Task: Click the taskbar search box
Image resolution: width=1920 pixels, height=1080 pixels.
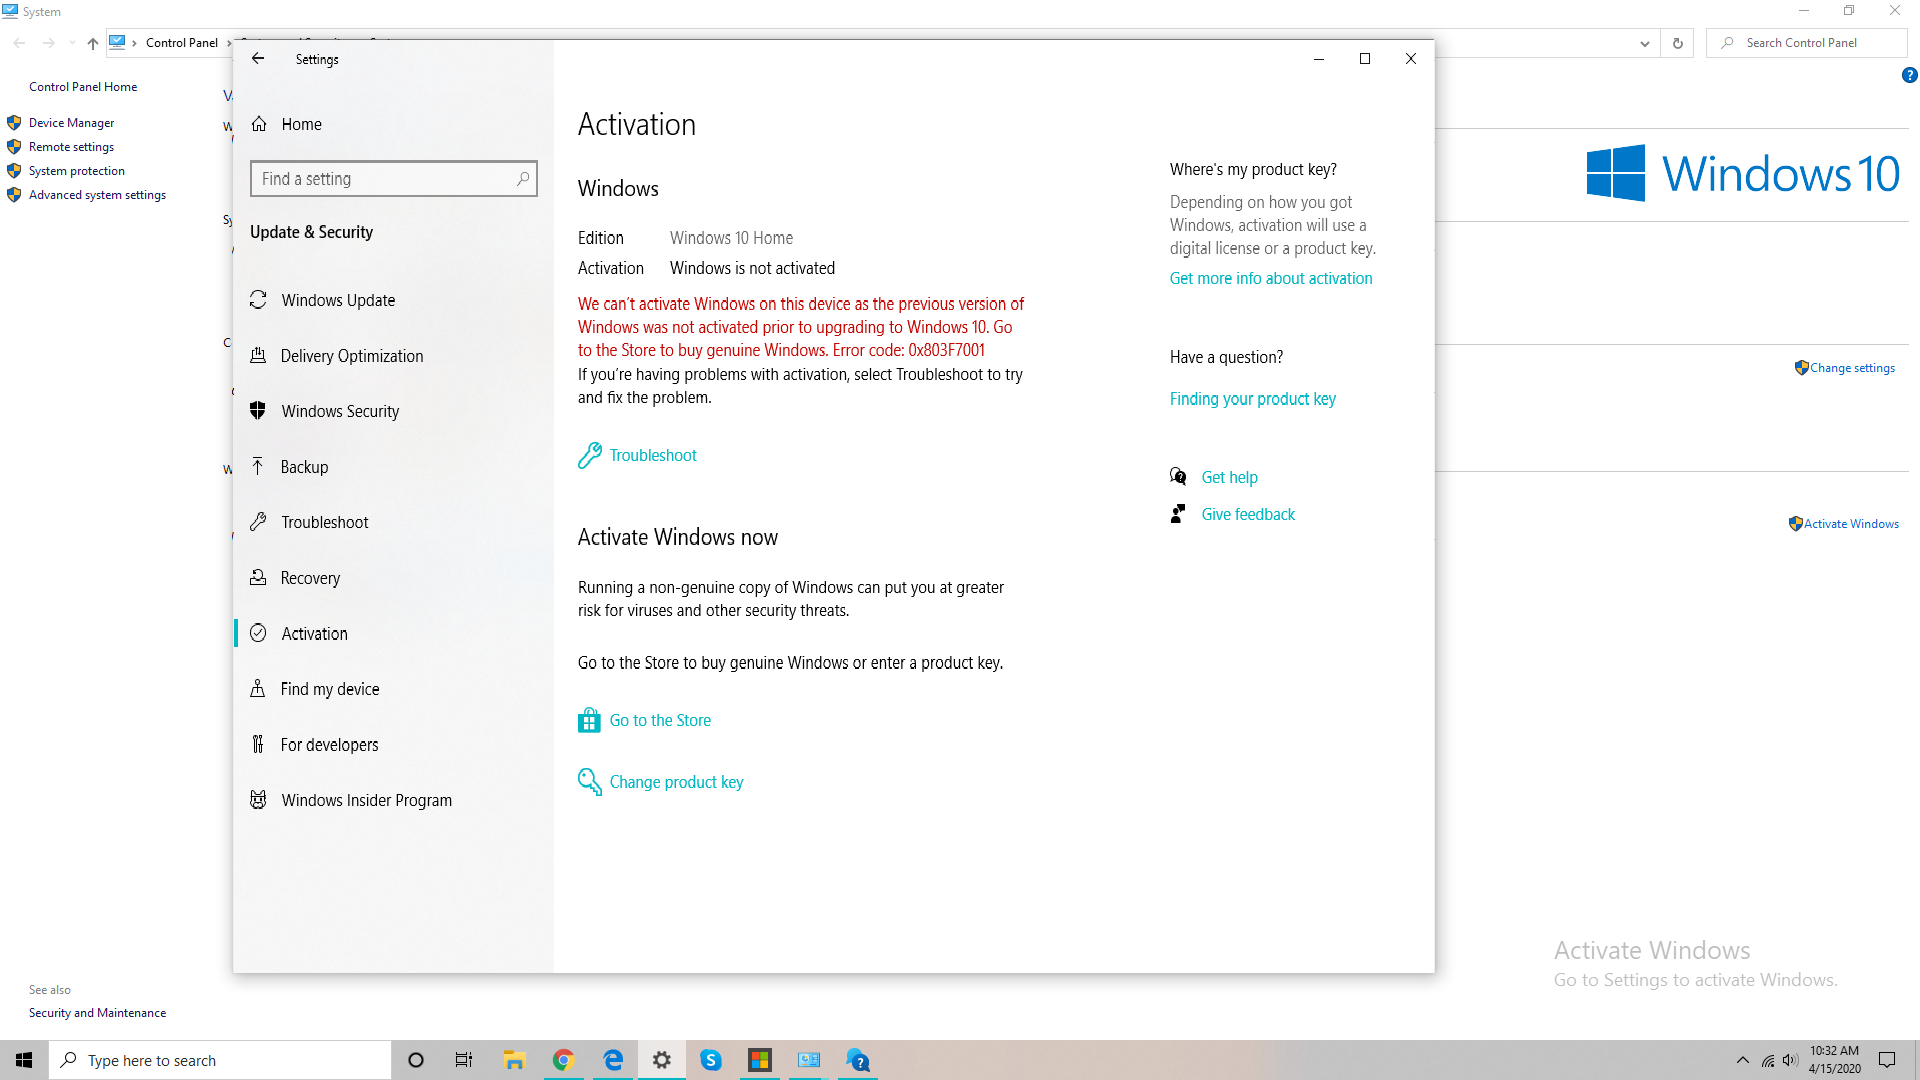Action: tap(220, 1060)
